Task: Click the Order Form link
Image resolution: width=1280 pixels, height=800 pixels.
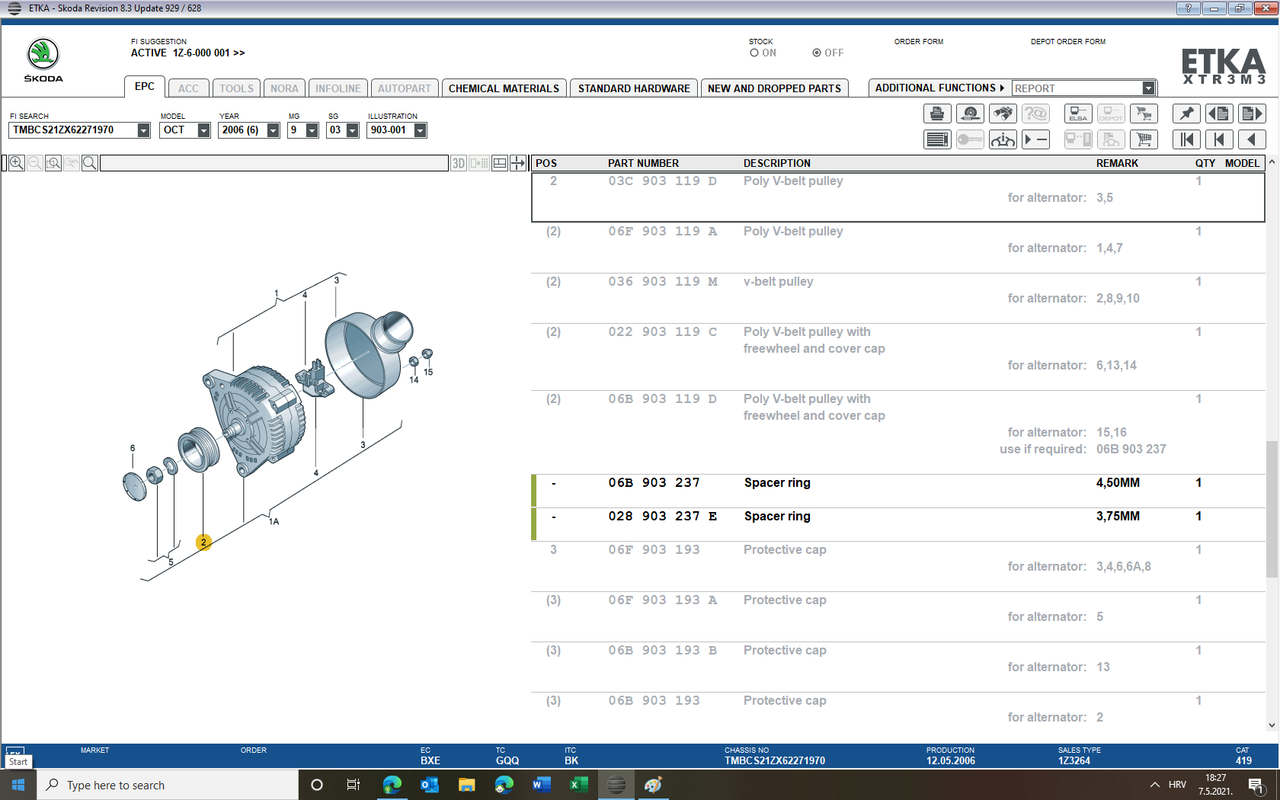Action: tap(918, 42)
